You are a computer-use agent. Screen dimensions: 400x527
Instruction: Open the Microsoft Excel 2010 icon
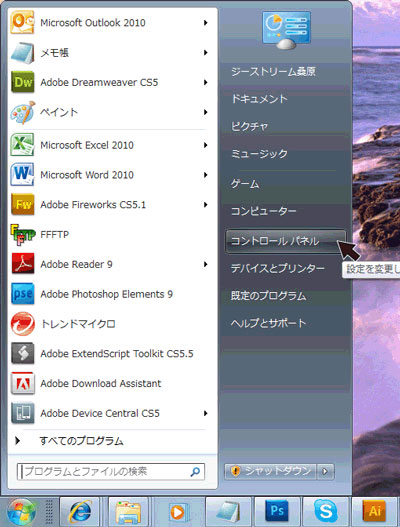coord(22,145)
